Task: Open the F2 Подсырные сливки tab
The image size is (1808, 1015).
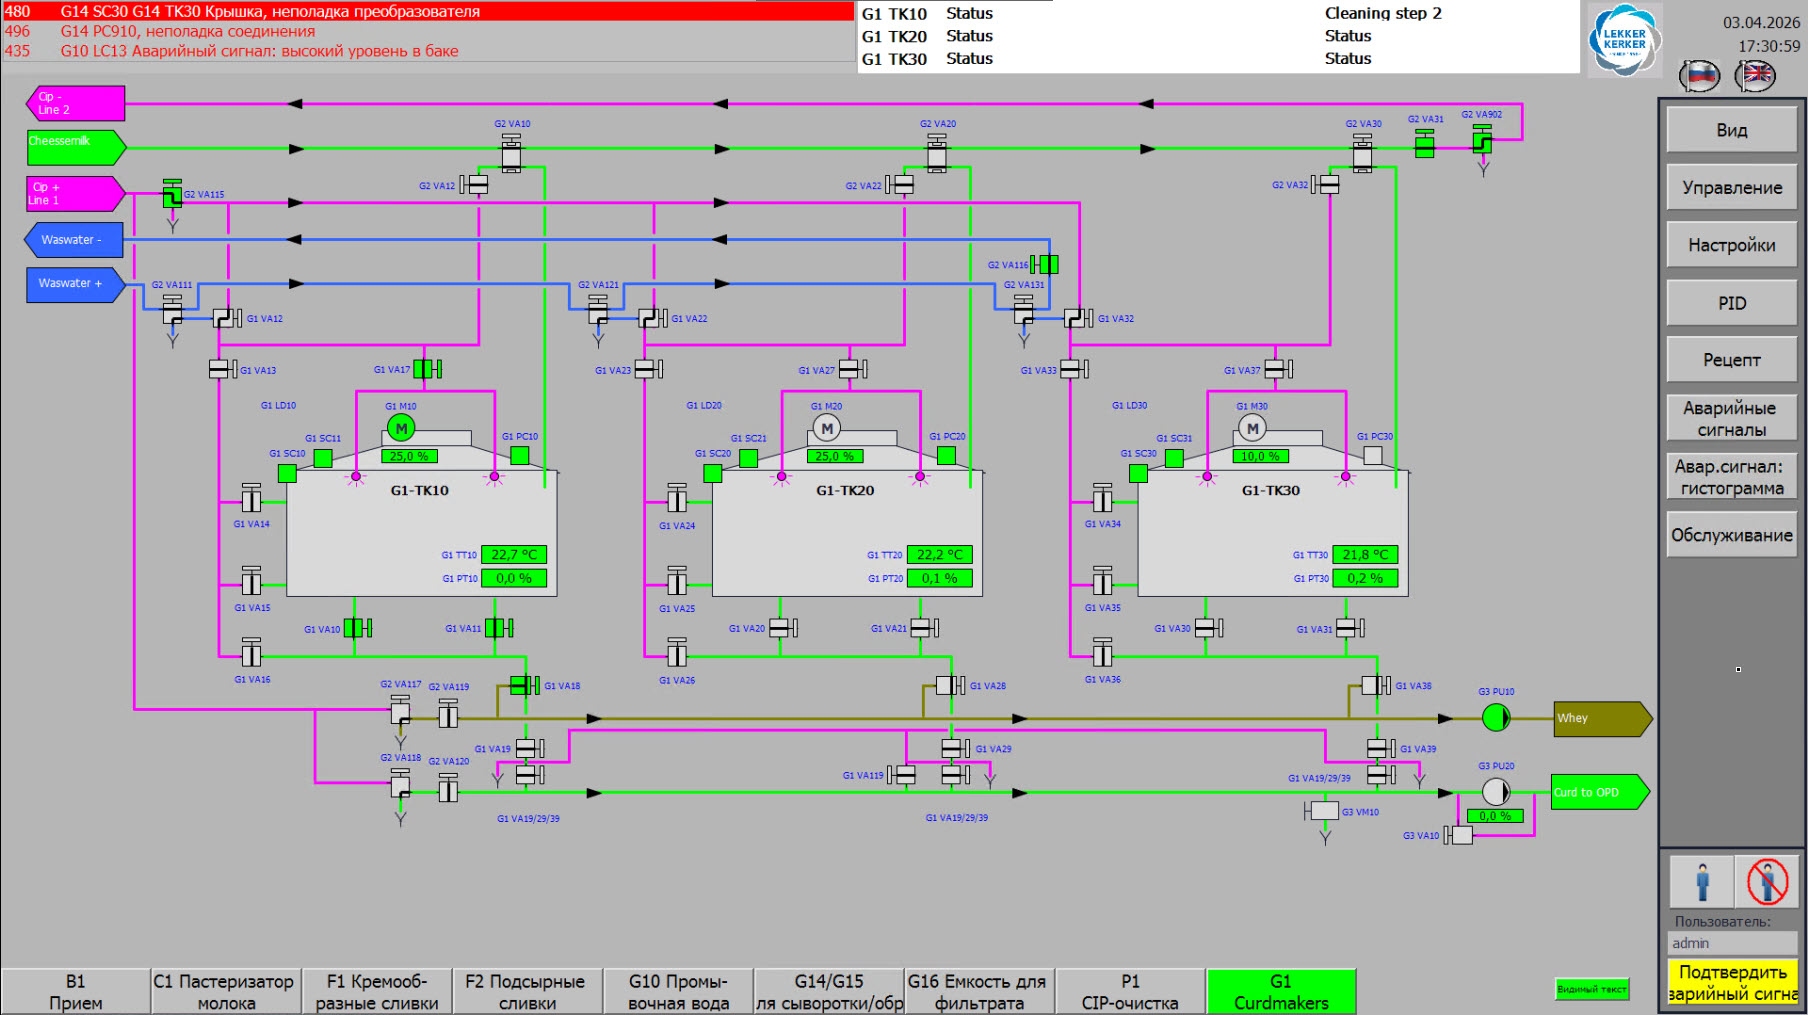Action: pos(527,992)
